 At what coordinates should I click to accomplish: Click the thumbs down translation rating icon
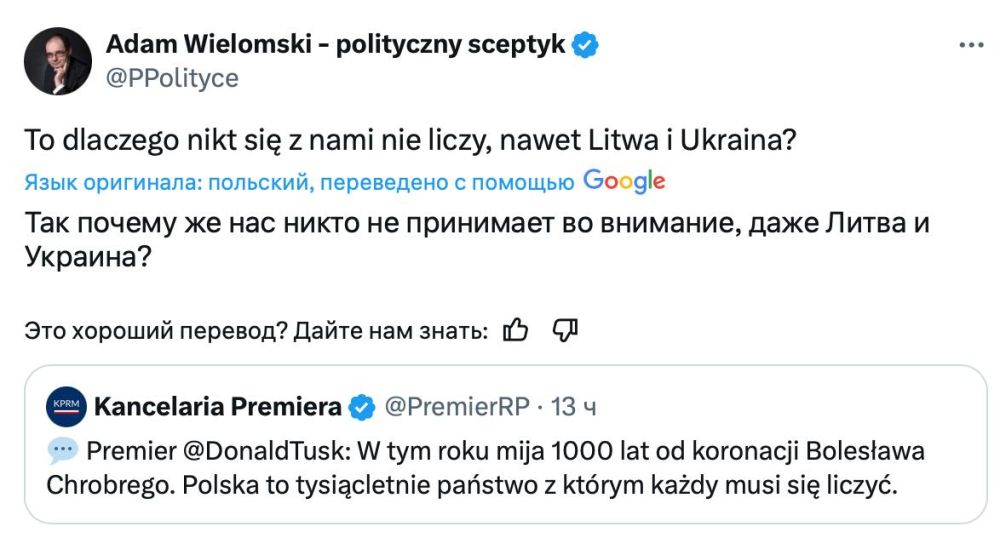click(565, 329)
